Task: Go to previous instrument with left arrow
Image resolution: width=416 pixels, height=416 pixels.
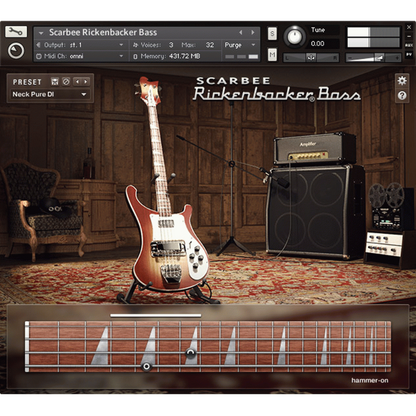Action: coord(241,32)
